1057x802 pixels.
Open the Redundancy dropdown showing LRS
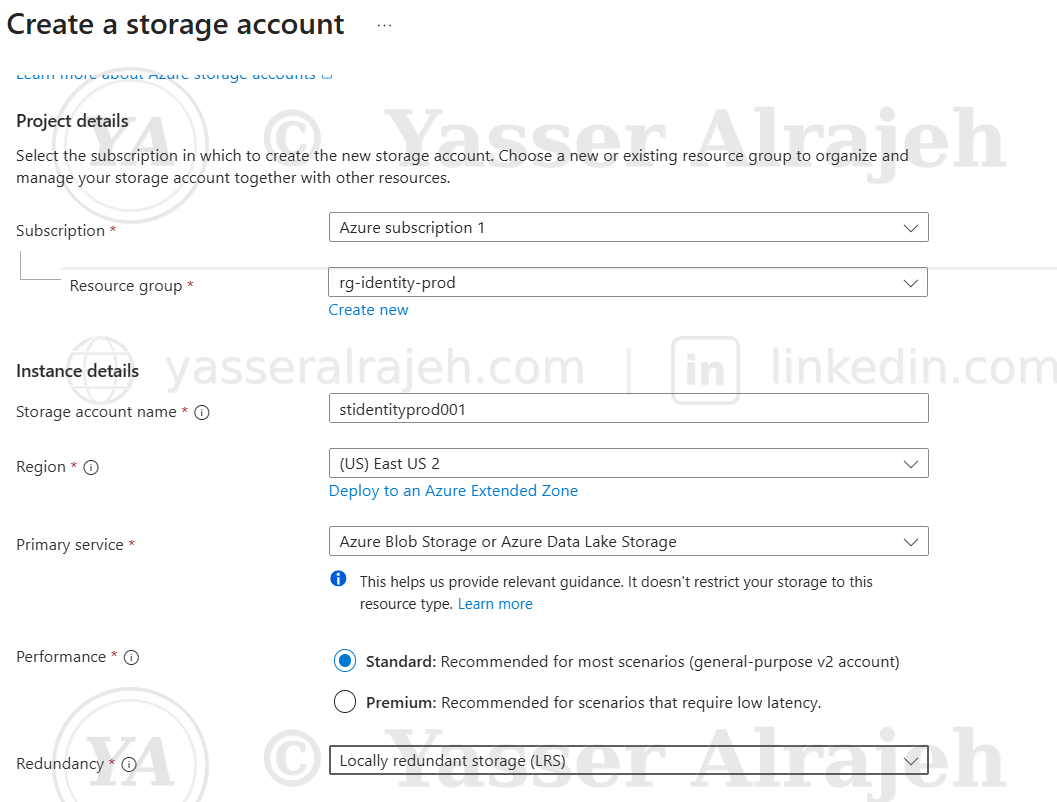(x=628, y=760)
